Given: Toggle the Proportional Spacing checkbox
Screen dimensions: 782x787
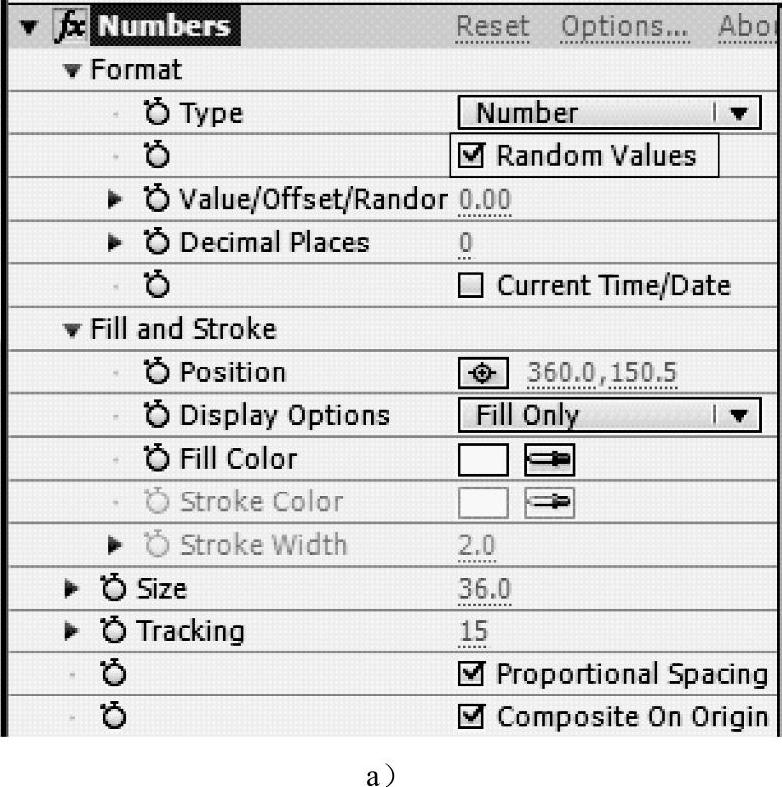Looking at the screenshot, I should point(475,675).
